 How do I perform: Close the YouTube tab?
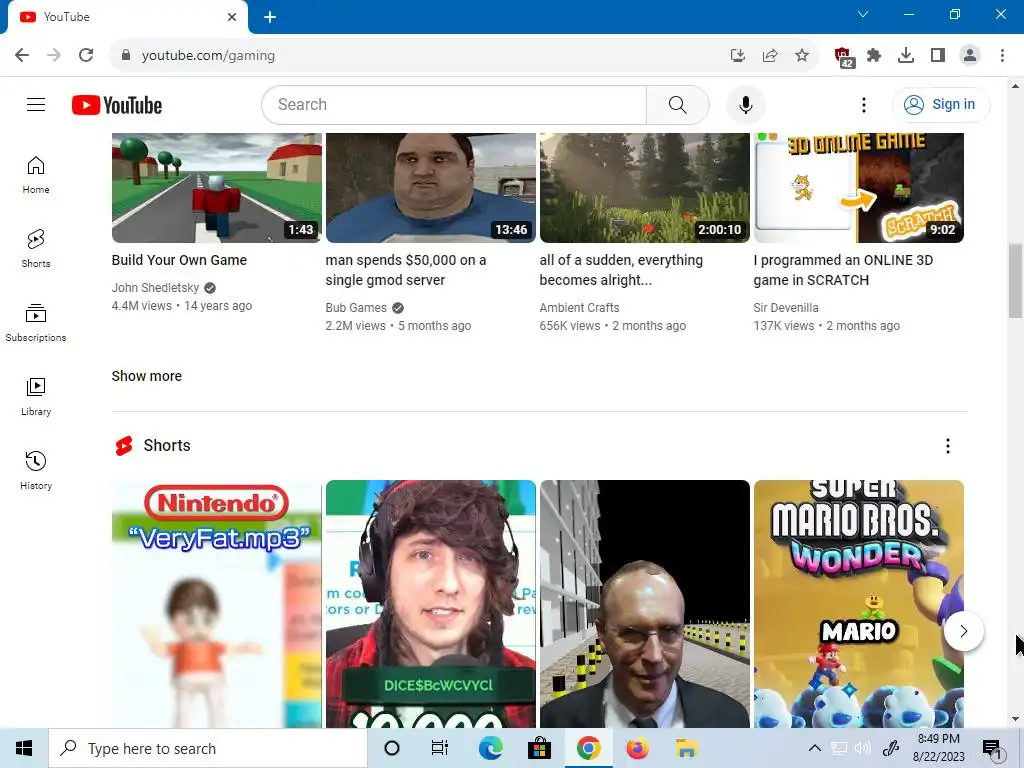point(232,17)
